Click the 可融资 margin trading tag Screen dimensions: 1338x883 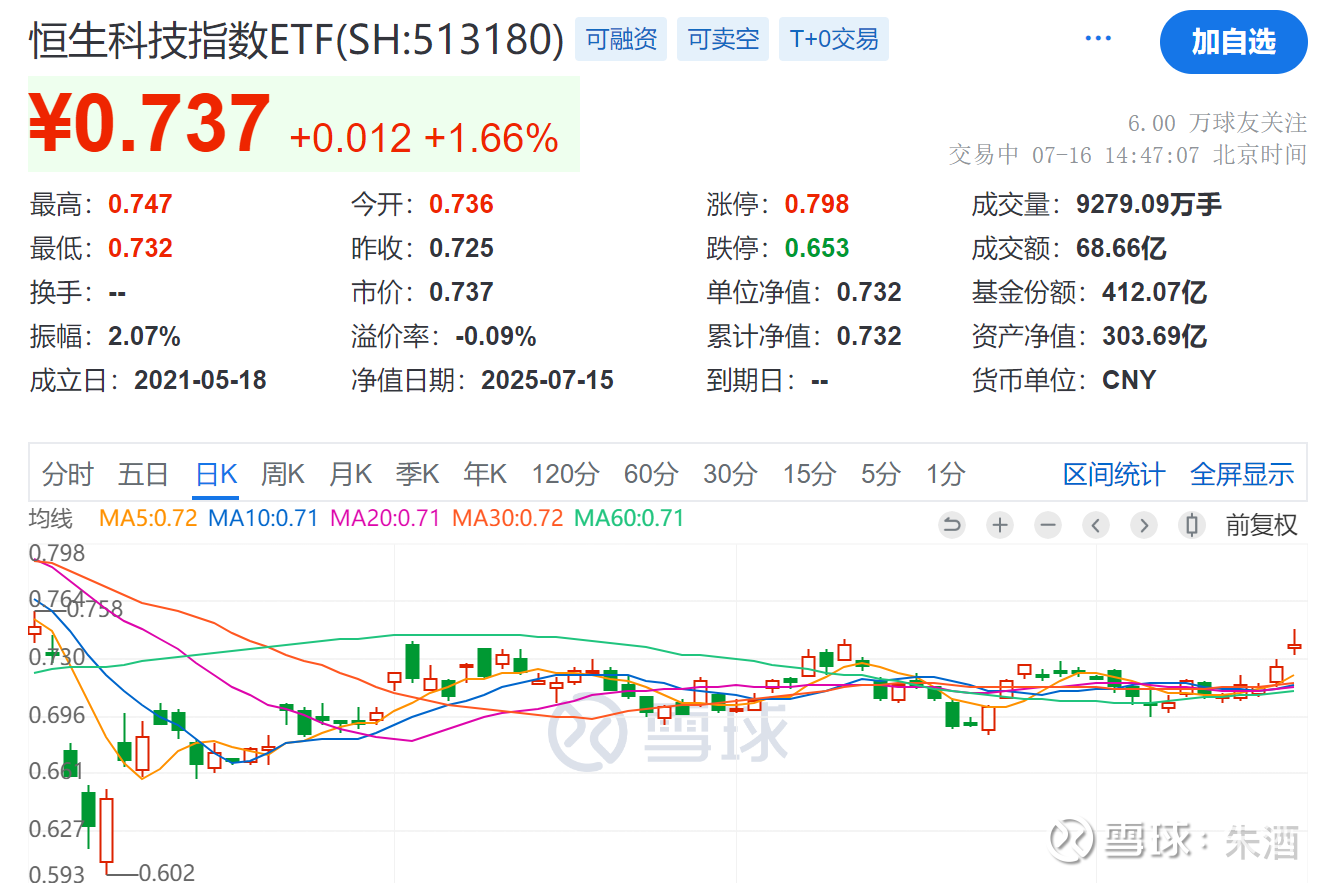[x=620, y=39]
